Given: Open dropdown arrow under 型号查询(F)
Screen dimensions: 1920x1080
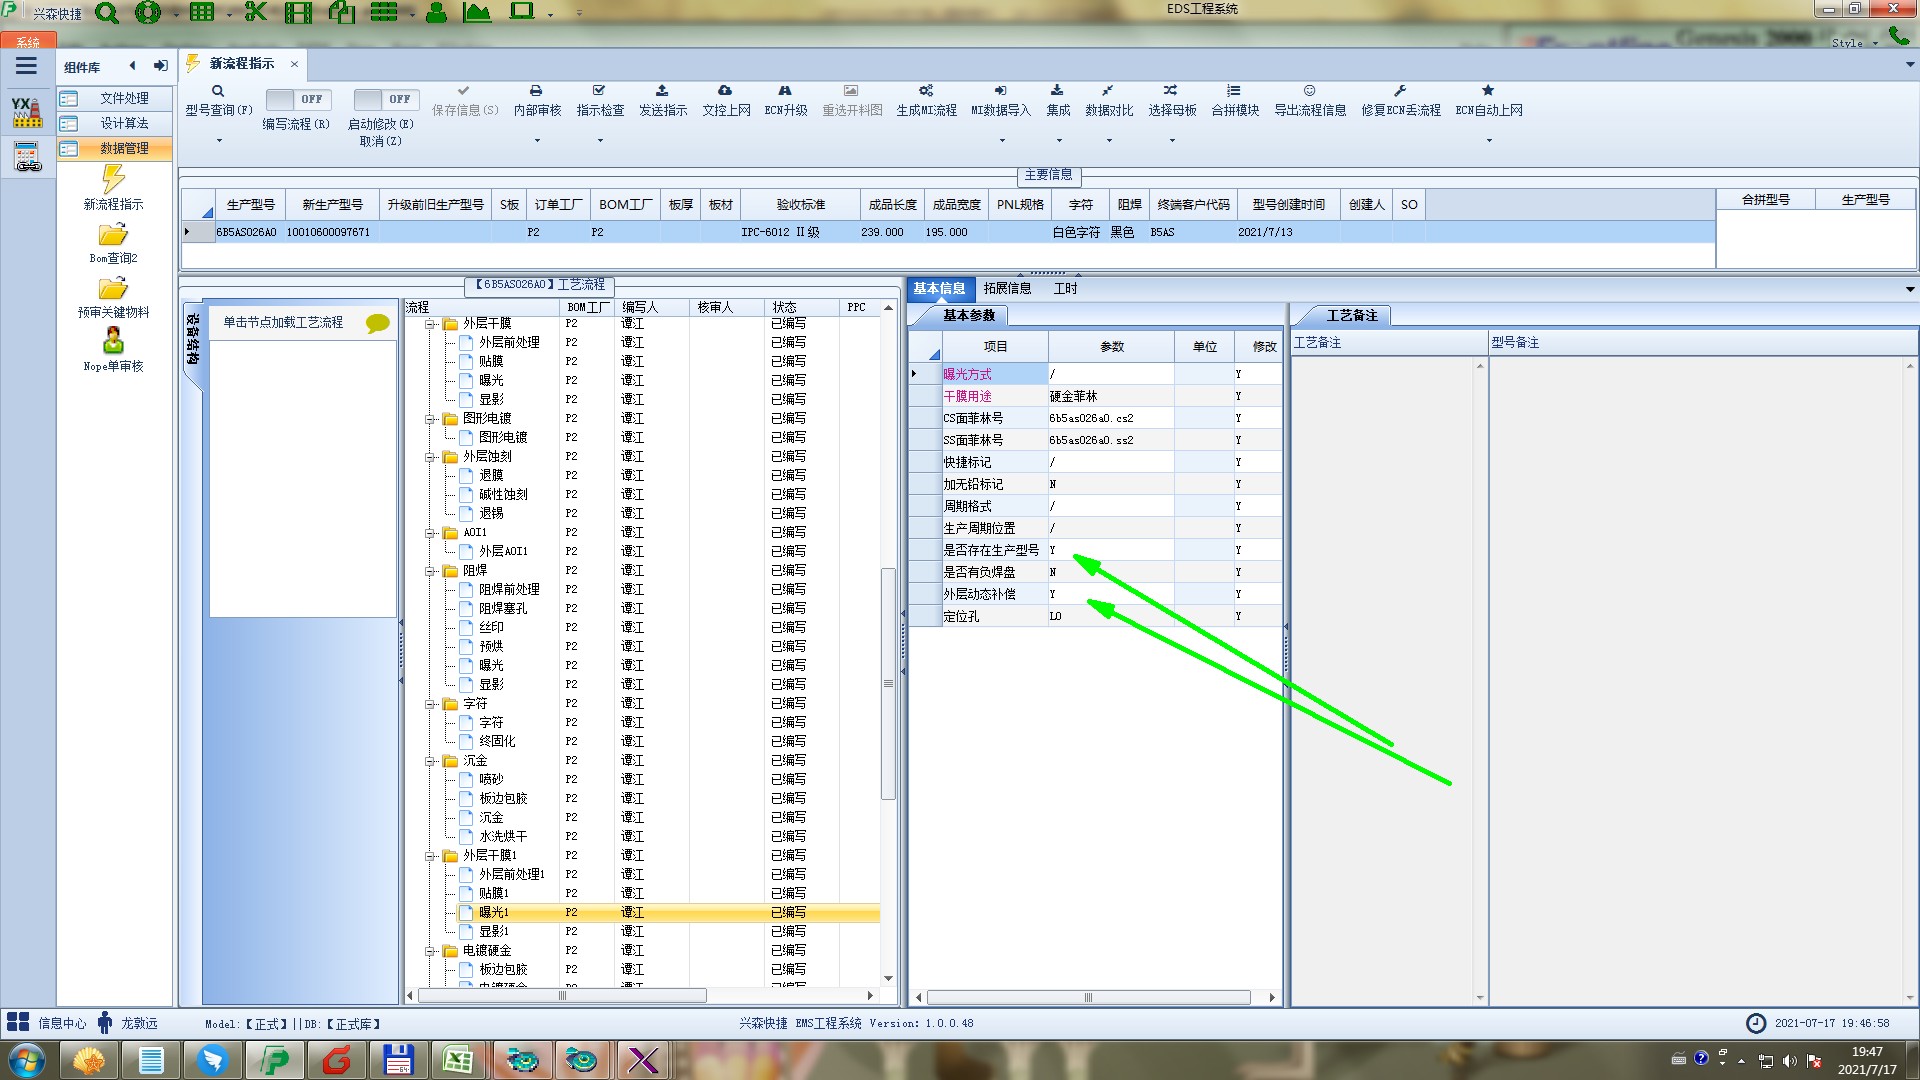Looking at the screenshot, I should tap(219, 141).
